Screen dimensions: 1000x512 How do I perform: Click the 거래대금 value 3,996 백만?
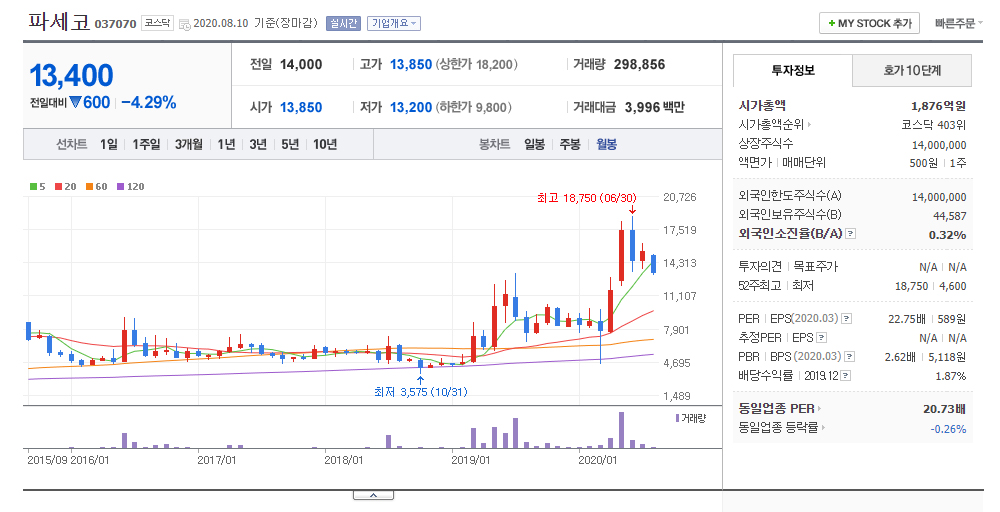(x=654, y=107)
